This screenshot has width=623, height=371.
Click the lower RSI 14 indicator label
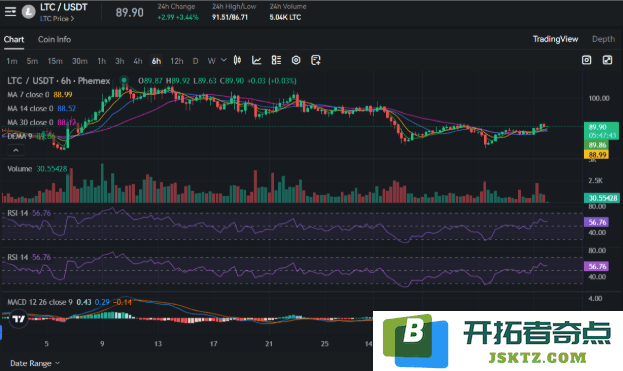click(17, 257)
